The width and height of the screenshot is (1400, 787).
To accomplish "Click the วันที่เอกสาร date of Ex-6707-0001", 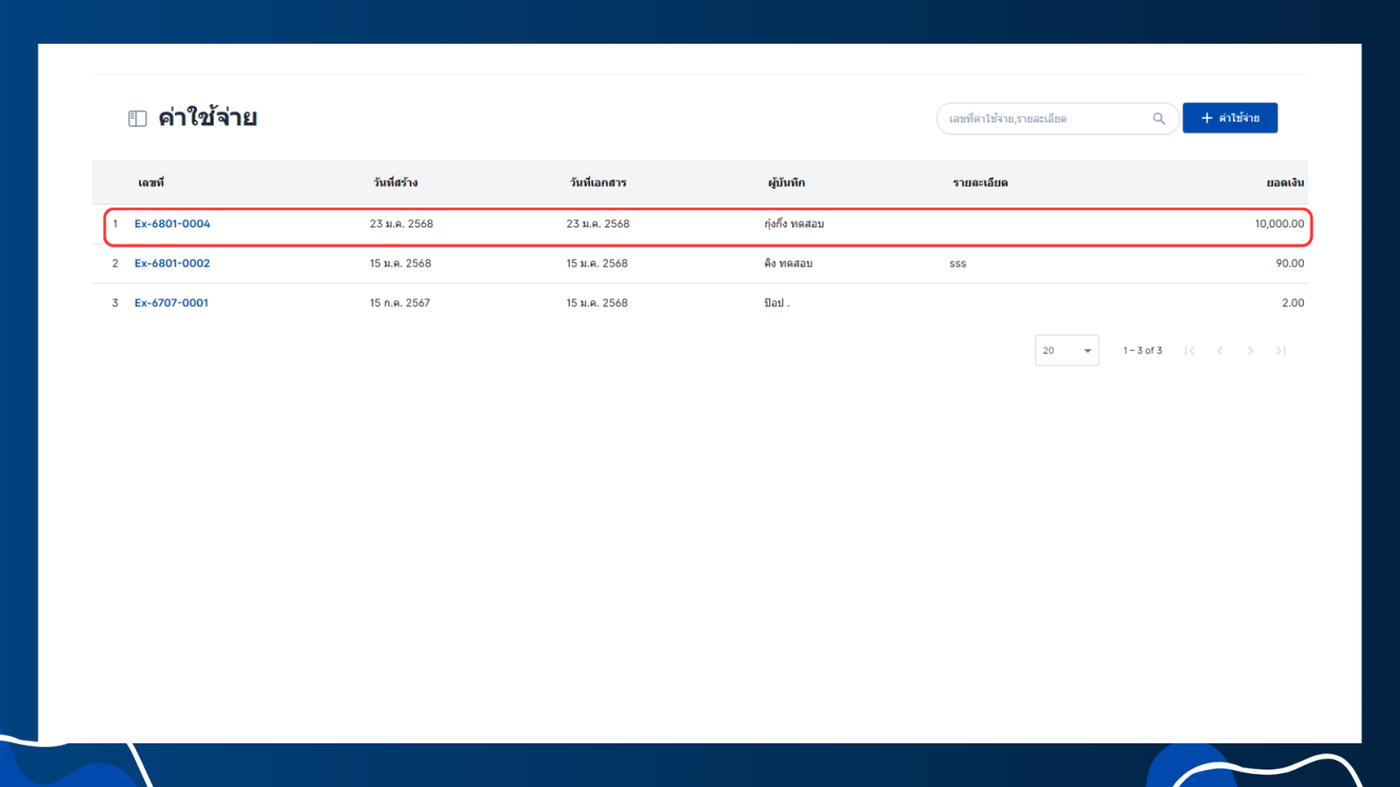I will (597, 303).
